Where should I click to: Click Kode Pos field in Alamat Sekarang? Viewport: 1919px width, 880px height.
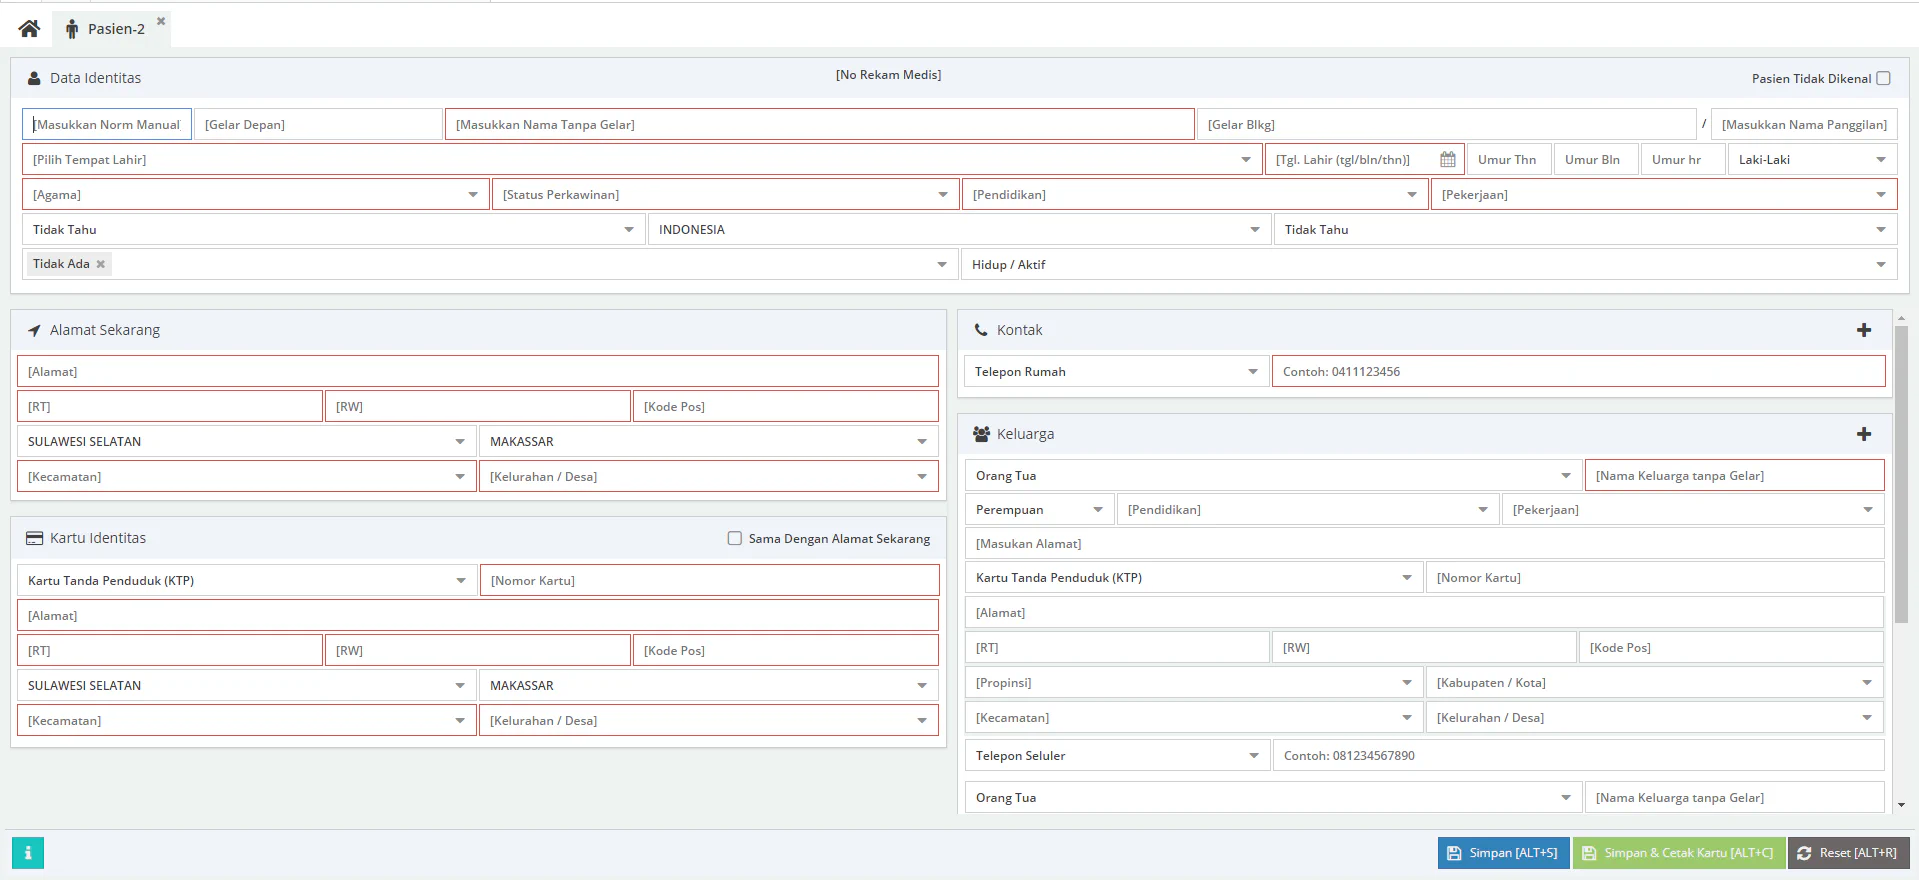coord(786,407)
